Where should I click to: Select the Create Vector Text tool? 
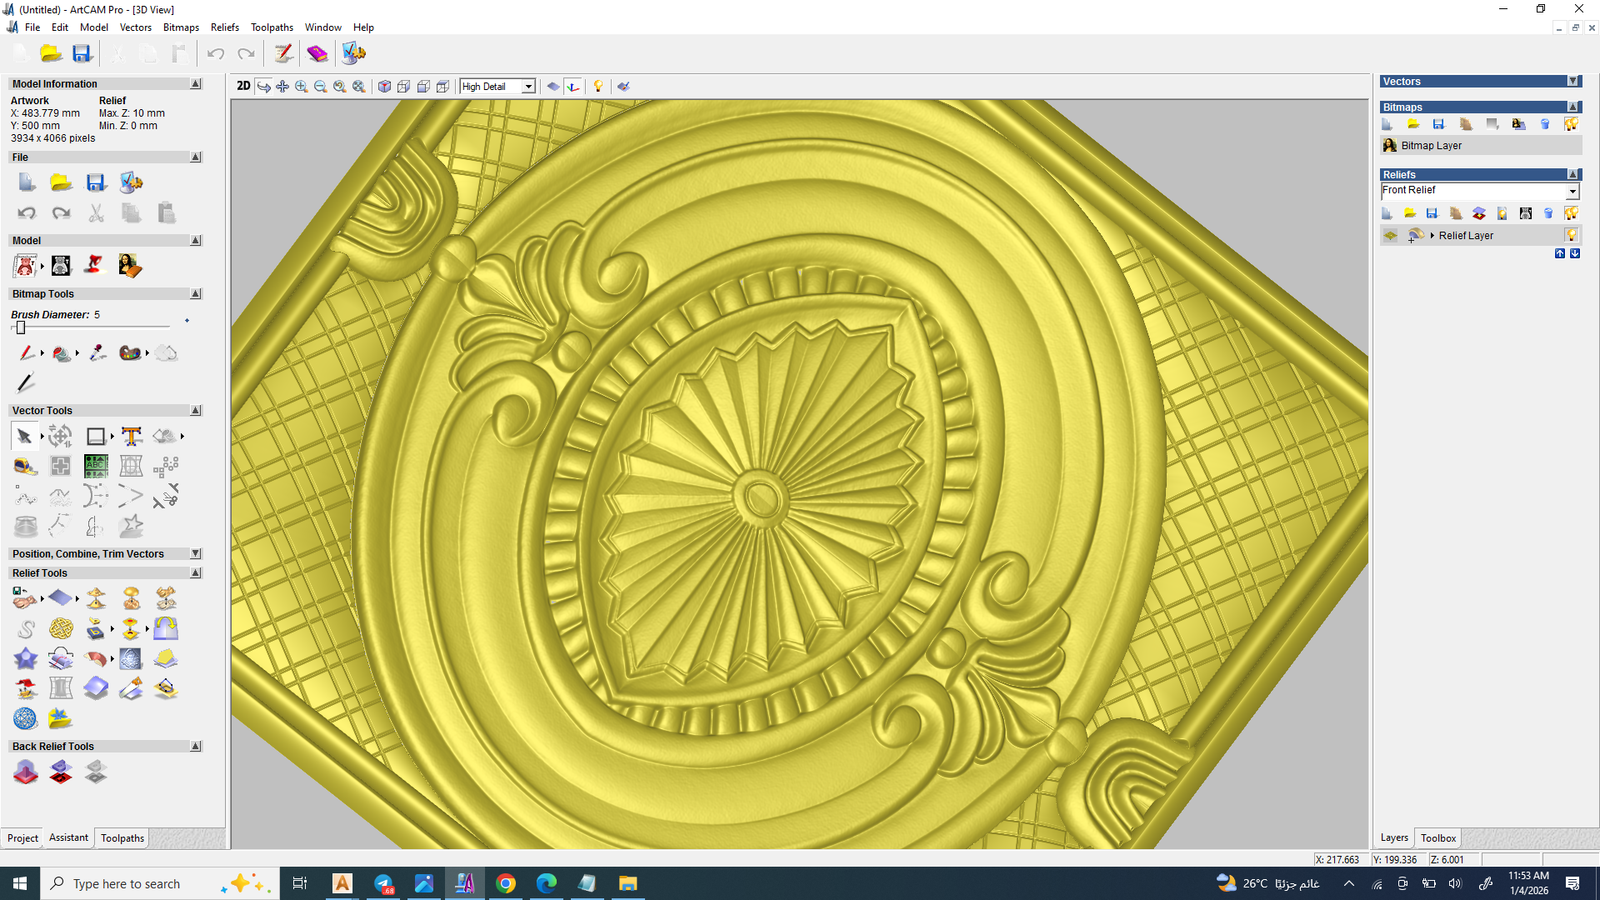tap(131, 436)
